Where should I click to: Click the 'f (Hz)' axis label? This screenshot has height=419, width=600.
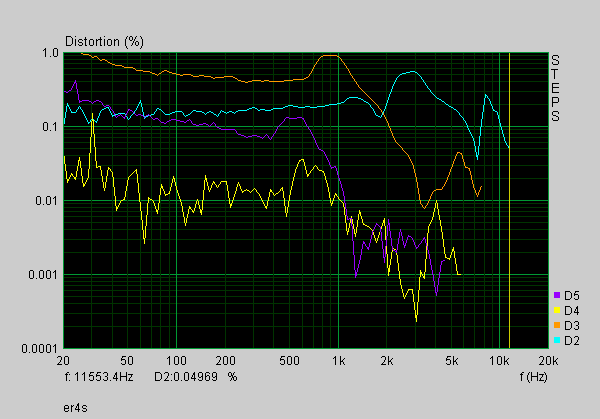click(533, 377)
